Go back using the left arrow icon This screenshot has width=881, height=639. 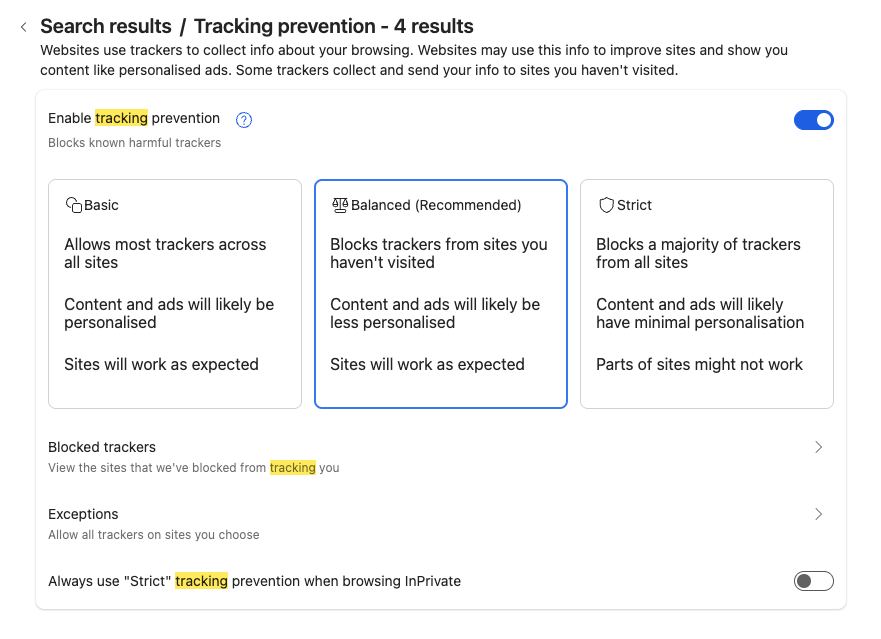point(23,27)
